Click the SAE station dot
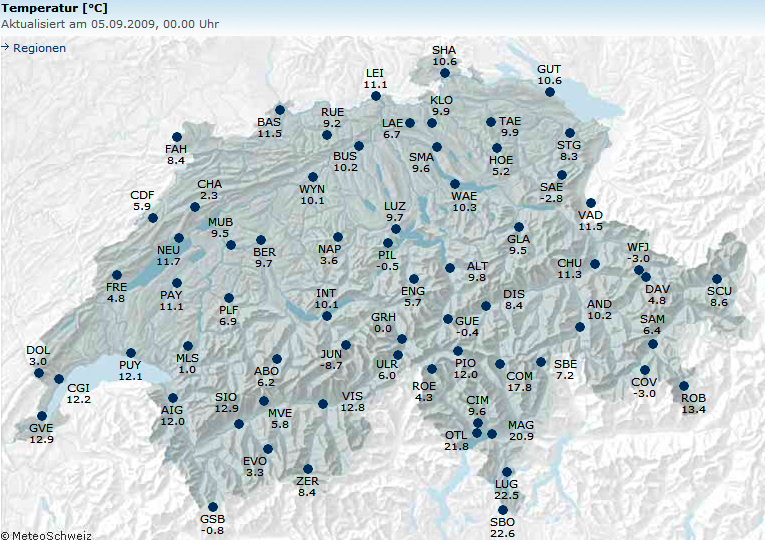The image size is (765, 540). (562, 175)
